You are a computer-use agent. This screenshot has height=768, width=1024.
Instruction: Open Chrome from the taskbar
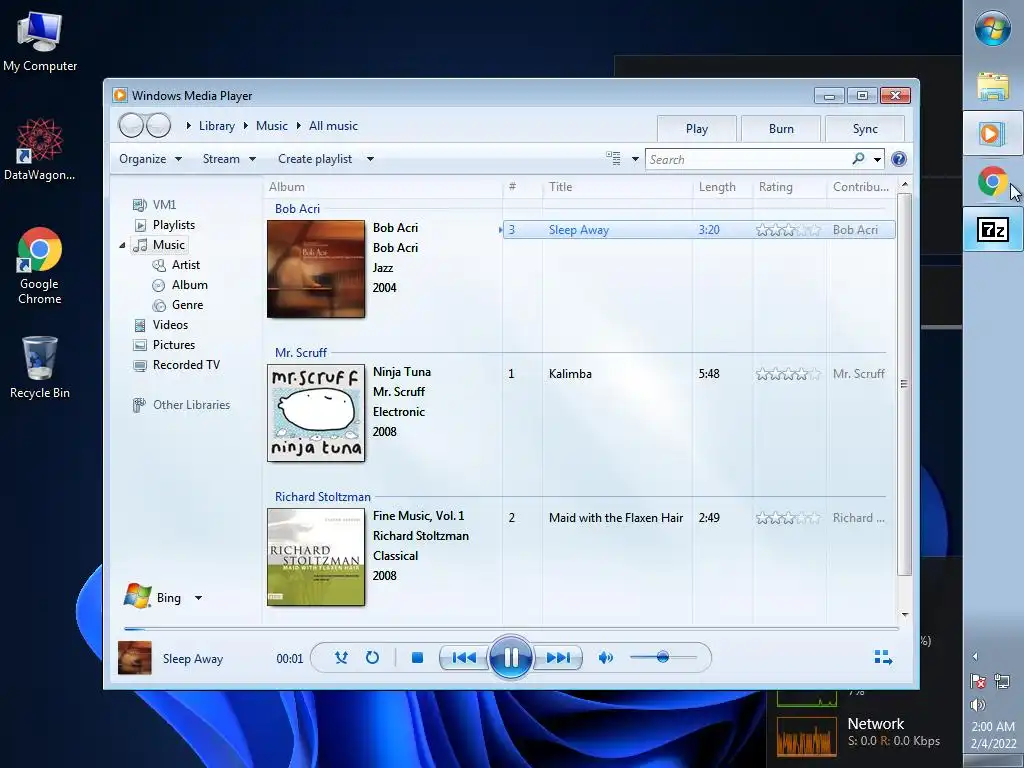[x=992, y=181]
